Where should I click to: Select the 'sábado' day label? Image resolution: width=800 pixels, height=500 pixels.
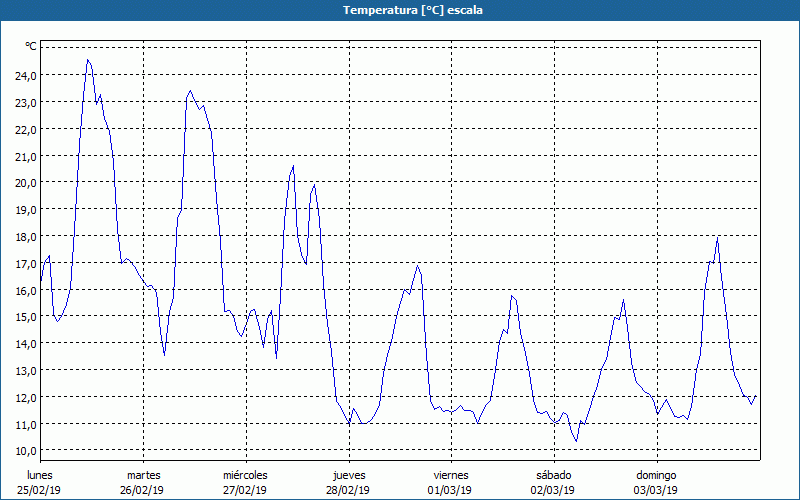[554, 475]
